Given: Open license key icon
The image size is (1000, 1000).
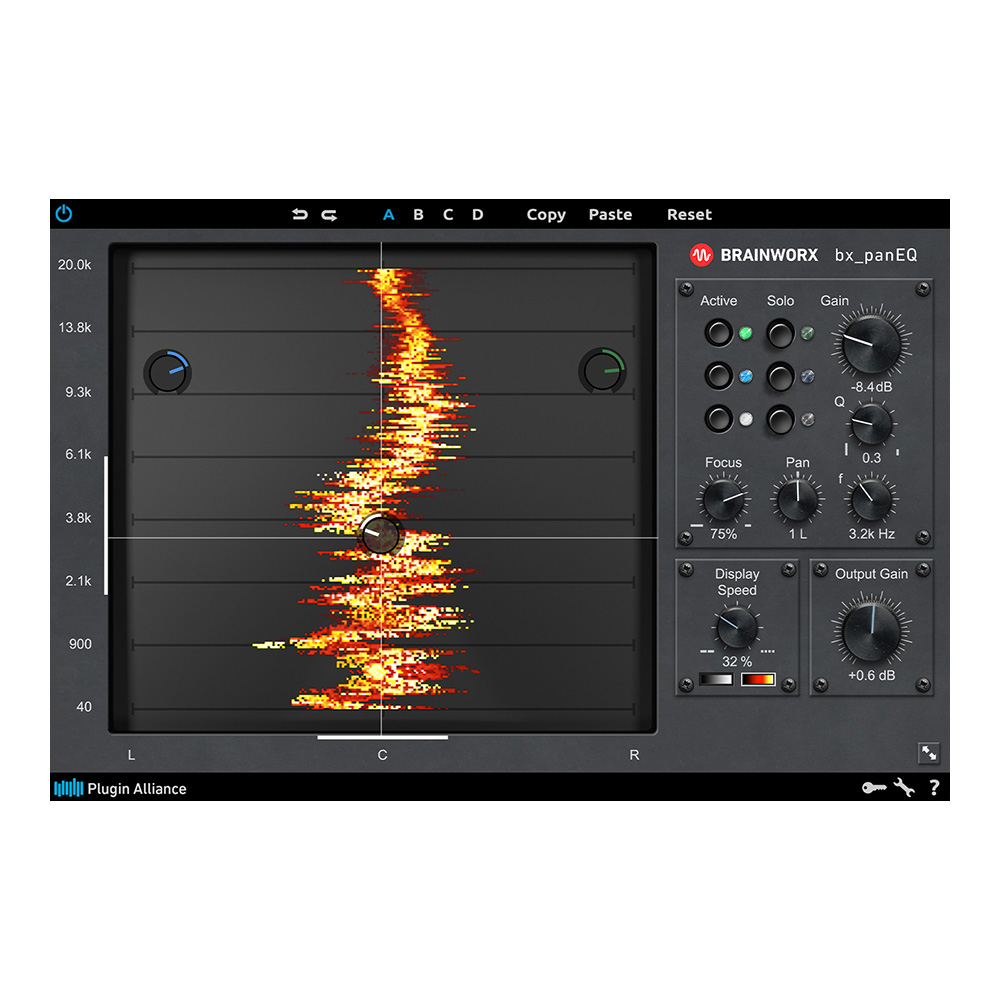Looking at the screenshot, I should click(874, 788).
